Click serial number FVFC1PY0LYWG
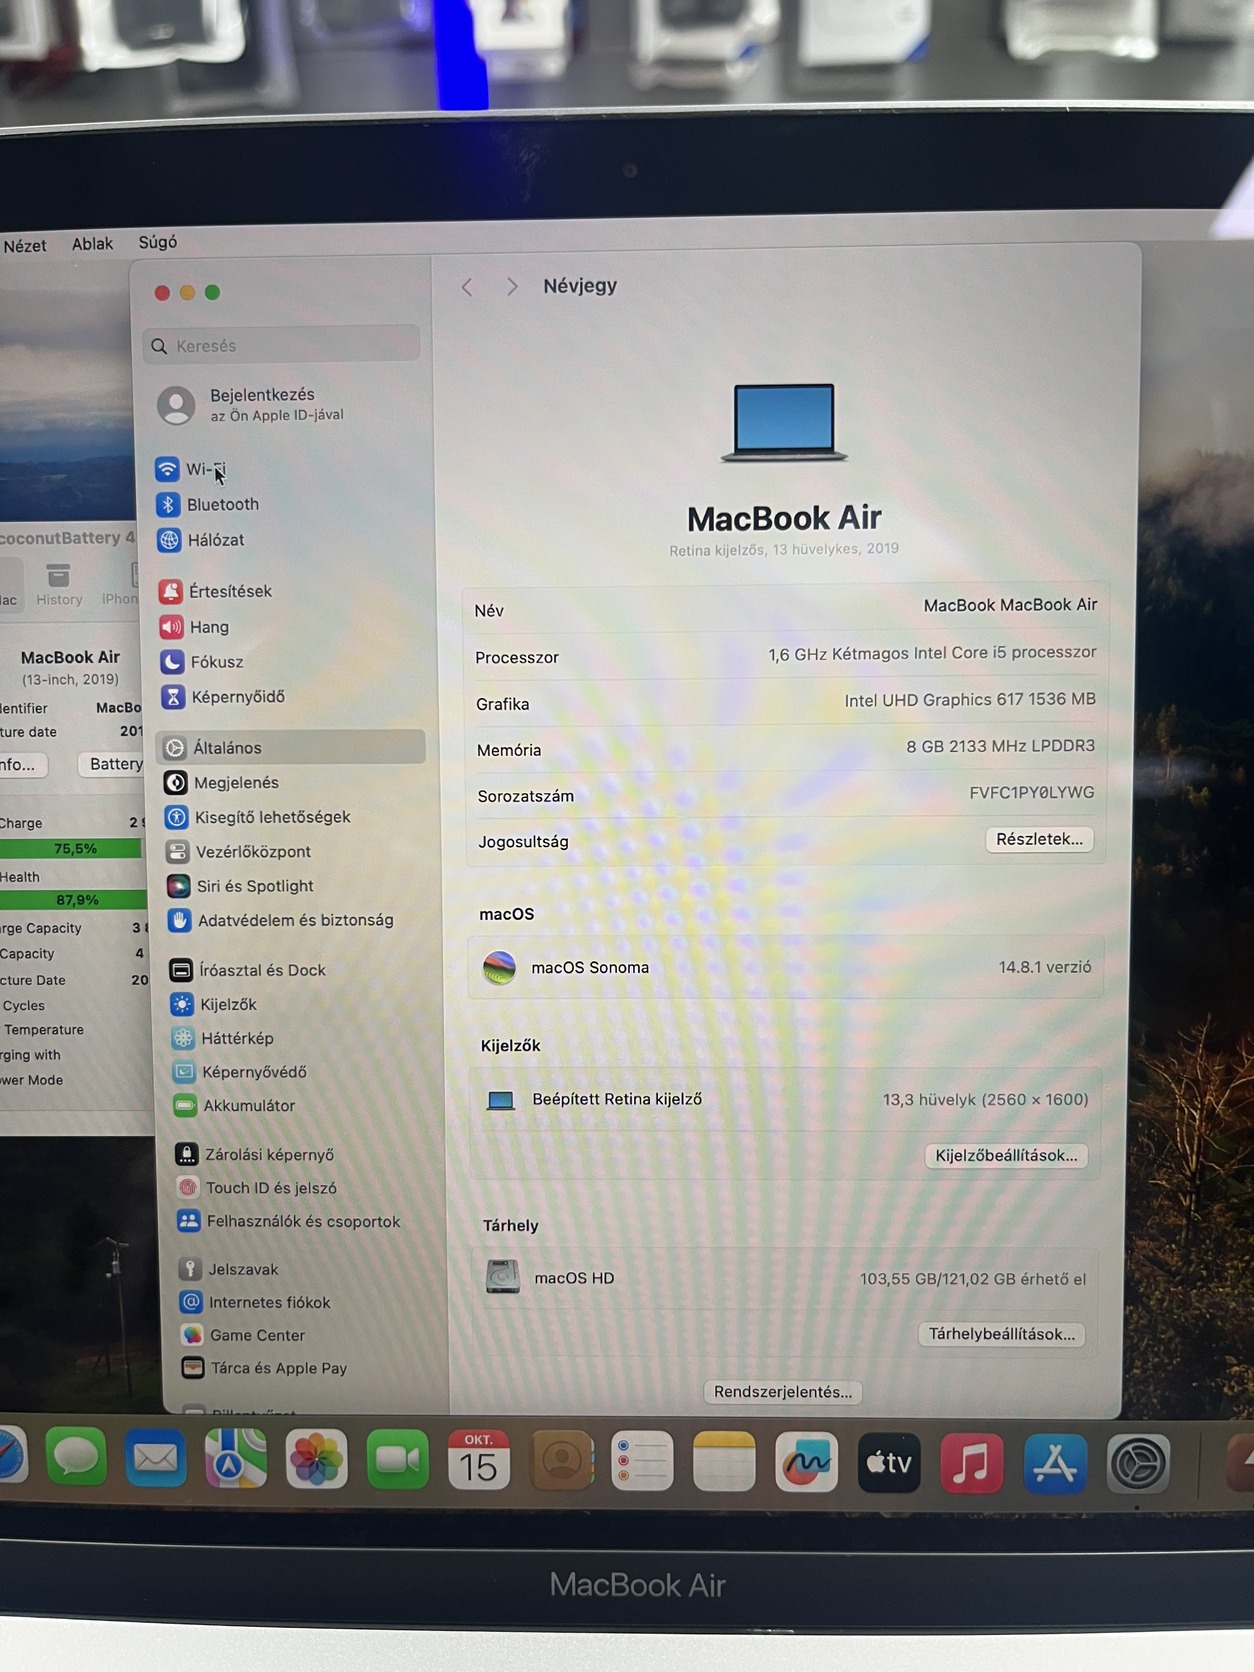 pos(1031,792)
